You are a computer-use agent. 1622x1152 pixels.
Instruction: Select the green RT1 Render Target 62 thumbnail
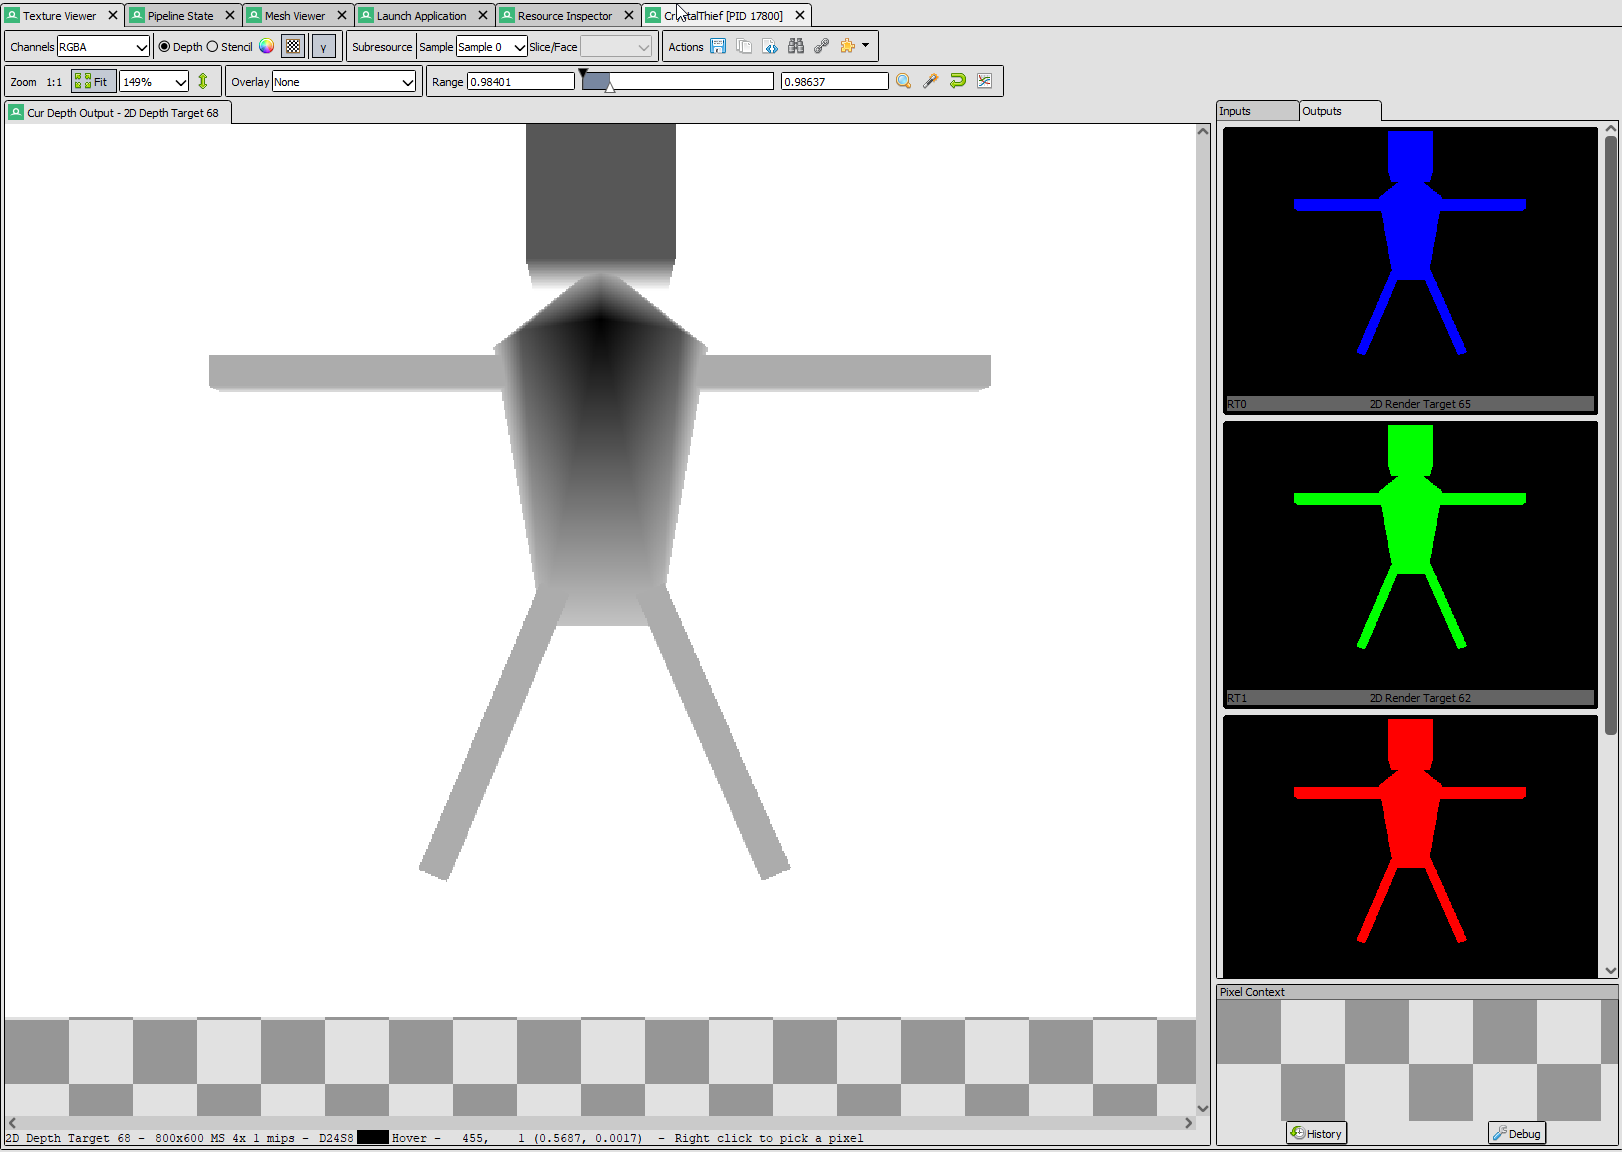(x=1410, y=564)
